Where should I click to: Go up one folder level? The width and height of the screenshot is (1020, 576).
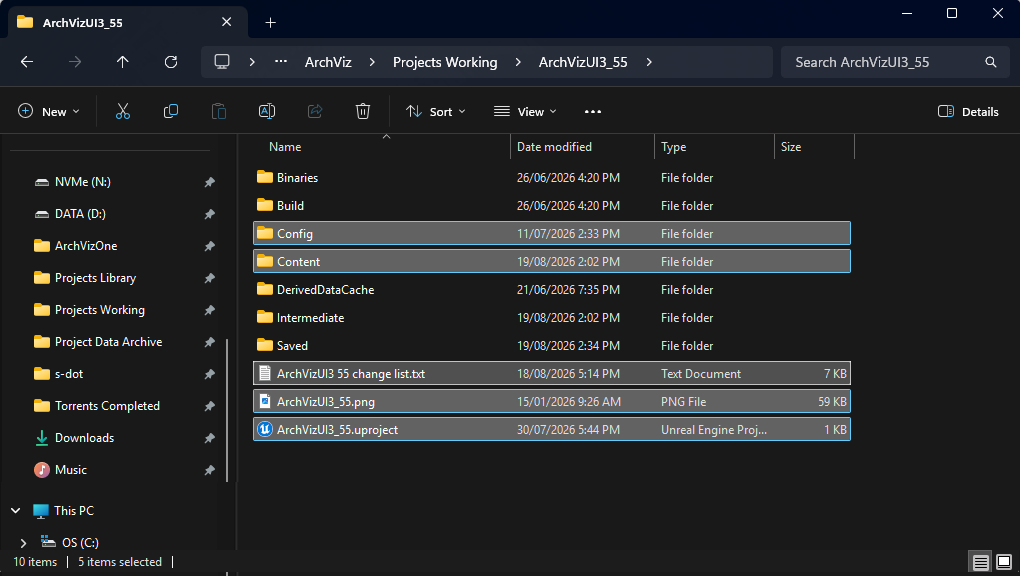coord(122,62)
